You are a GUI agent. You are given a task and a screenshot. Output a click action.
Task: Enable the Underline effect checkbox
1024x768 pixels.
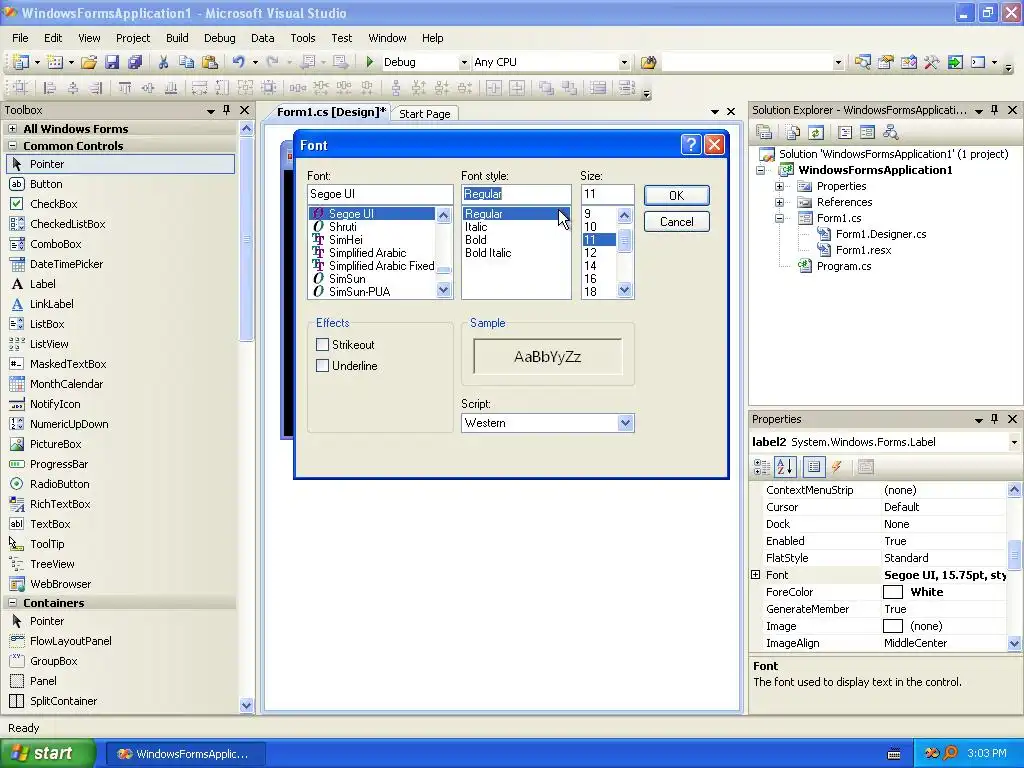pyautogui.click(x=322, y=366)
